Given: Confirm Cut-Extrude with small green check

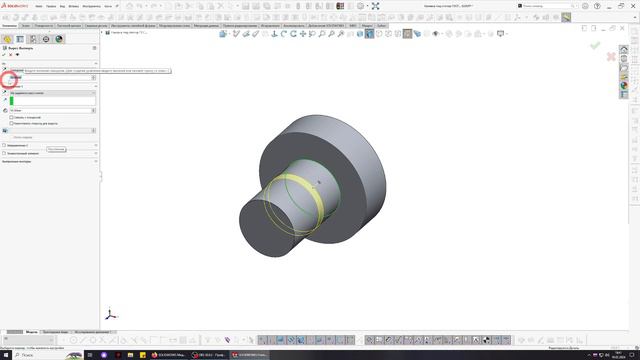Looking at the screenshot, I should (x=4, y=55).
